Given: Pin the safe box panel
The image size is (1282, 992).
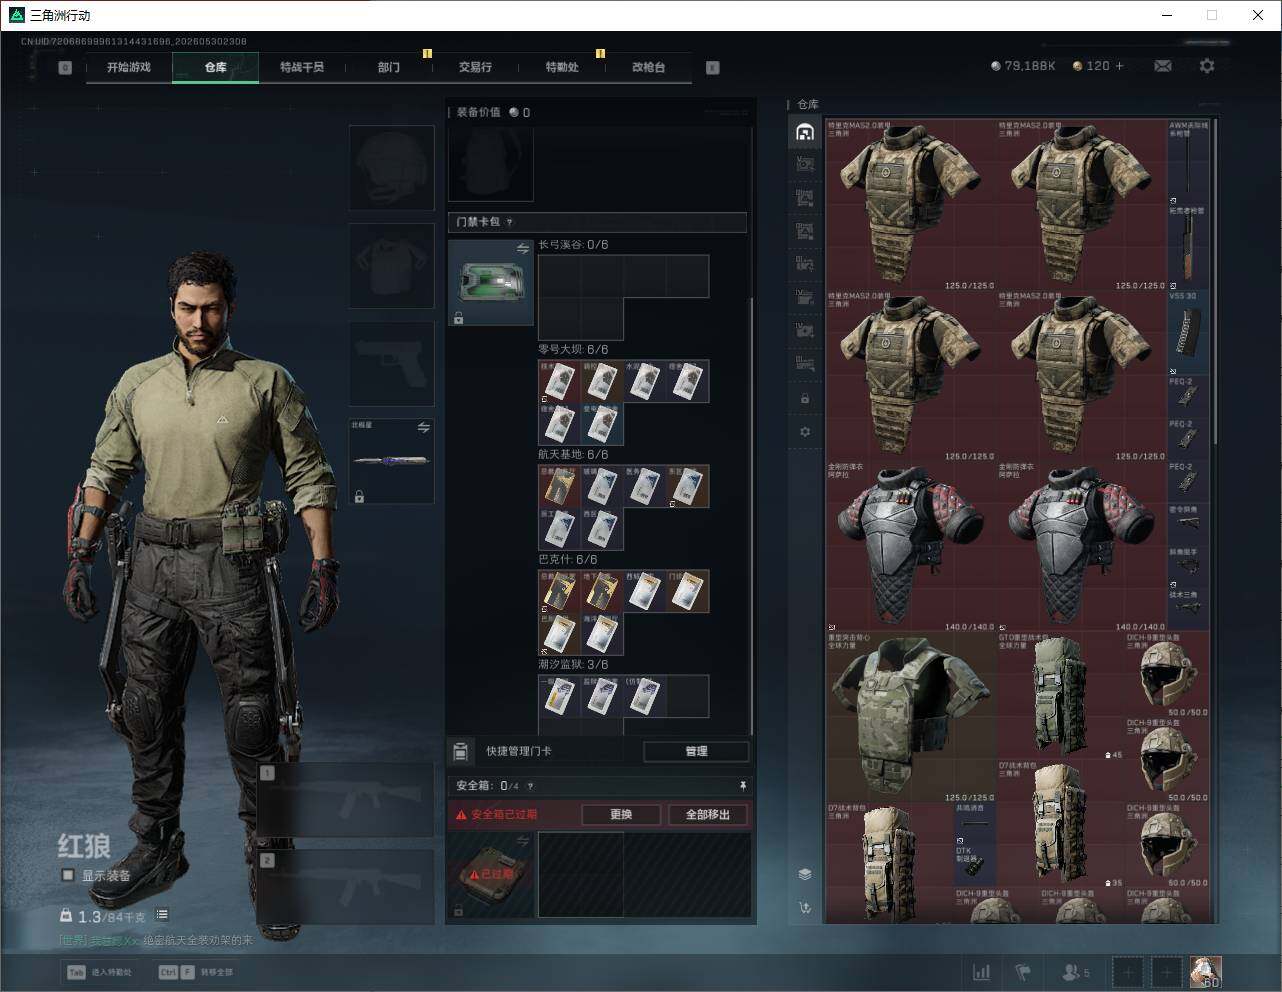Looking at the screenshot, I should click(742, 786).
